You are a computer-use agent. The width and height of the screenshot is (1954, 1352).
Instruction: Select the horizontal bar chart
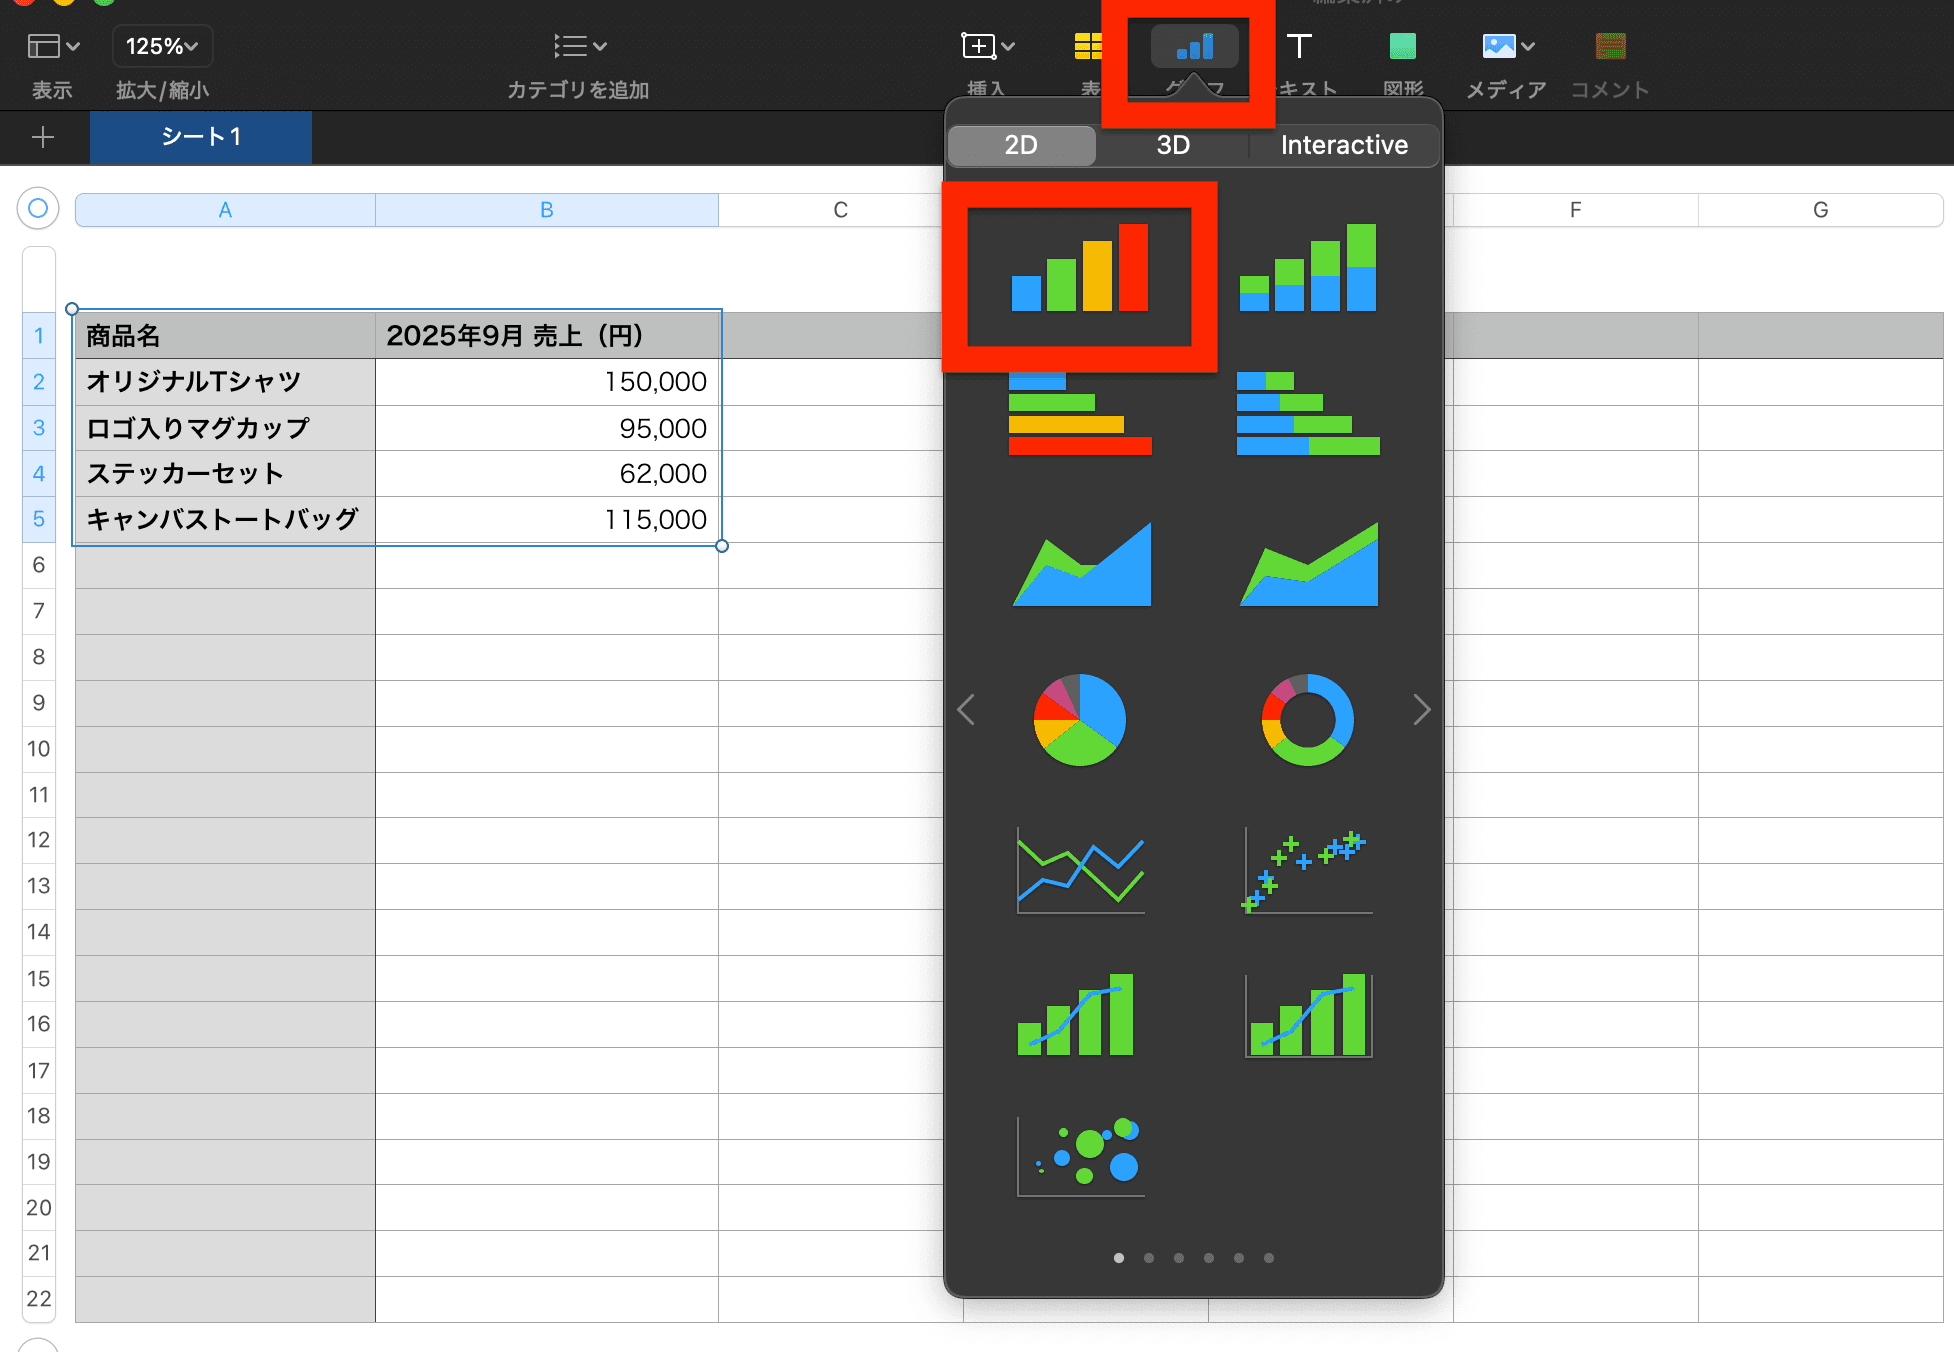click(1079, 415)
